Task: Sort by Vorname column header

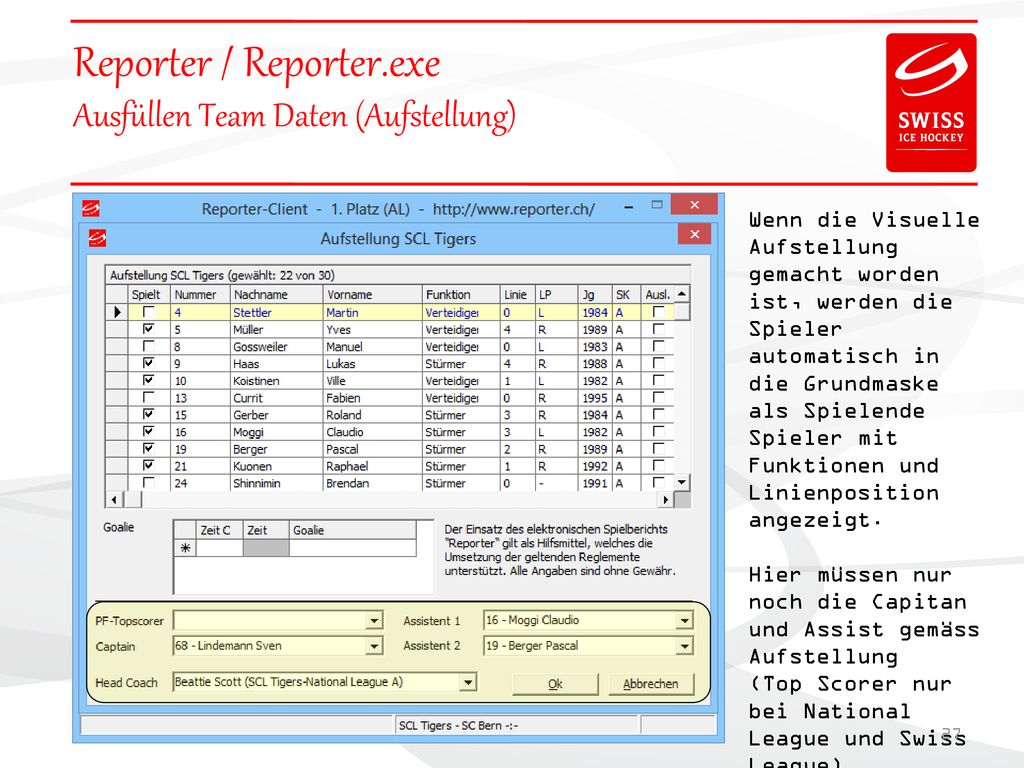Action: tap(372, 295)
